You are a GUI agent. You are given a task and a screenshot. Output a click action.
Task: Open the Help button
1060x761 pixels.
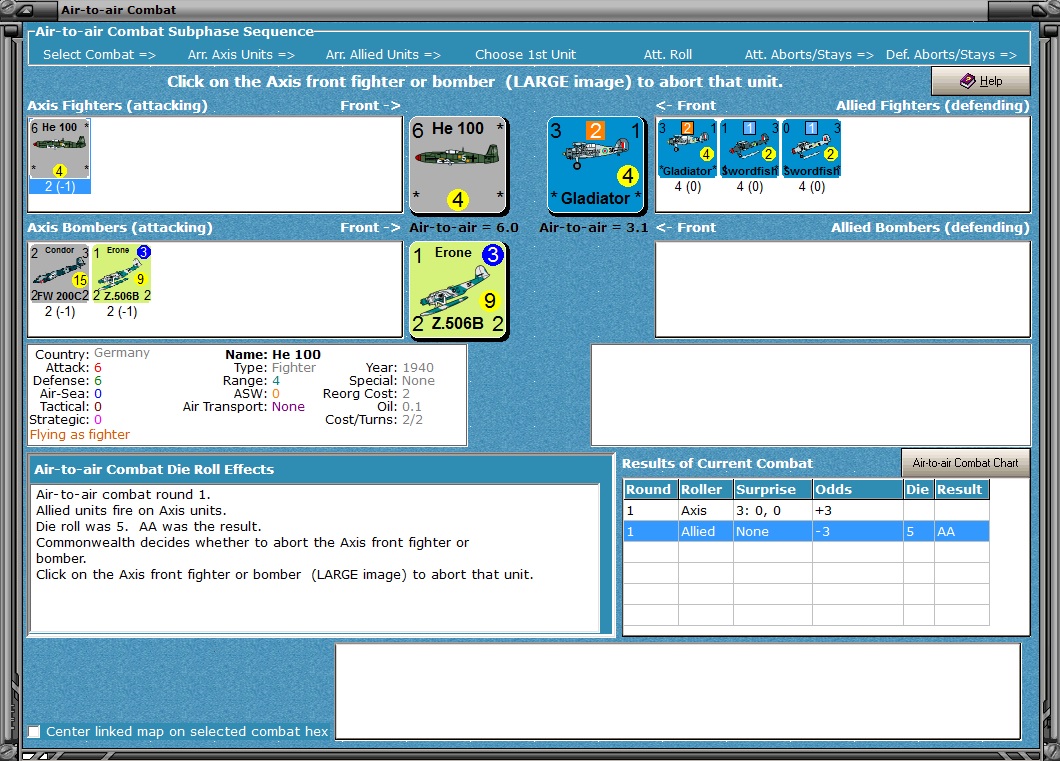pos(980,81)
